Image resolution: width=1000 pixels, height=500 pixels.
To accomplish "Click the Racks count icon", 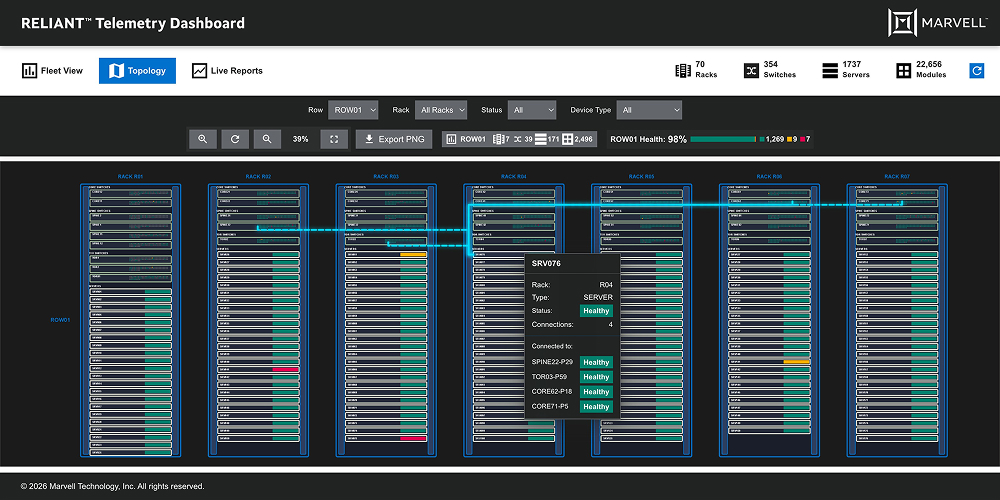I will [683, 71].
